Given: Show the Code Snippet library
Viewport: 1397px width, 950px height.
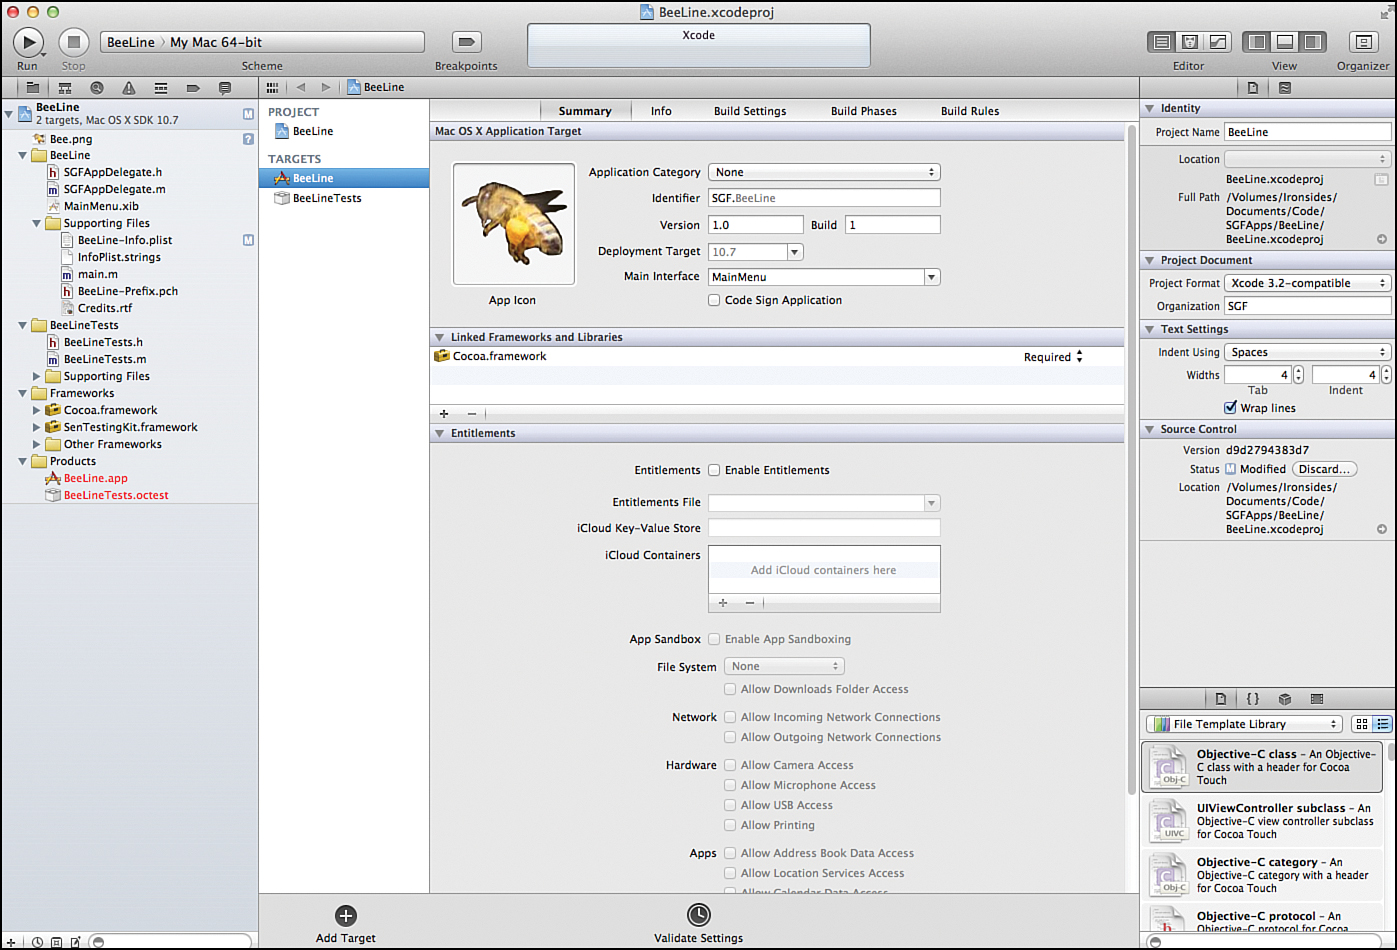Looking at the screenshot, I should [1253, 699].
